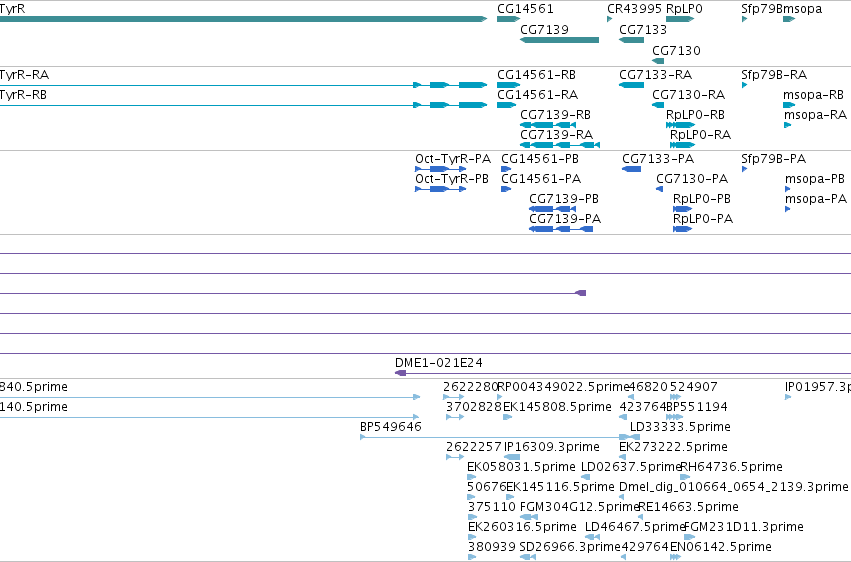
Task: Click the CG14561 gene label
Action: point(525,9)
